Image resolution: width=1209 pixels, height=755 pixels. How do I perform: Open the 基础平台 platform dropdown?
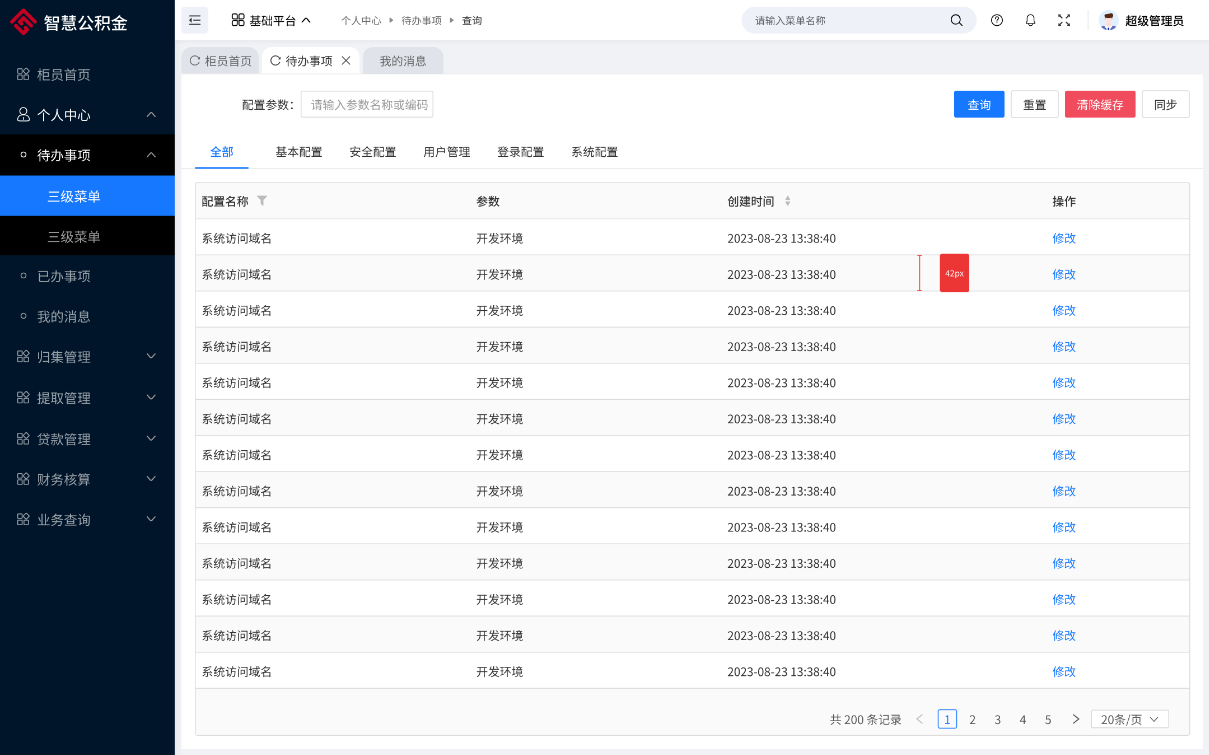271,20
